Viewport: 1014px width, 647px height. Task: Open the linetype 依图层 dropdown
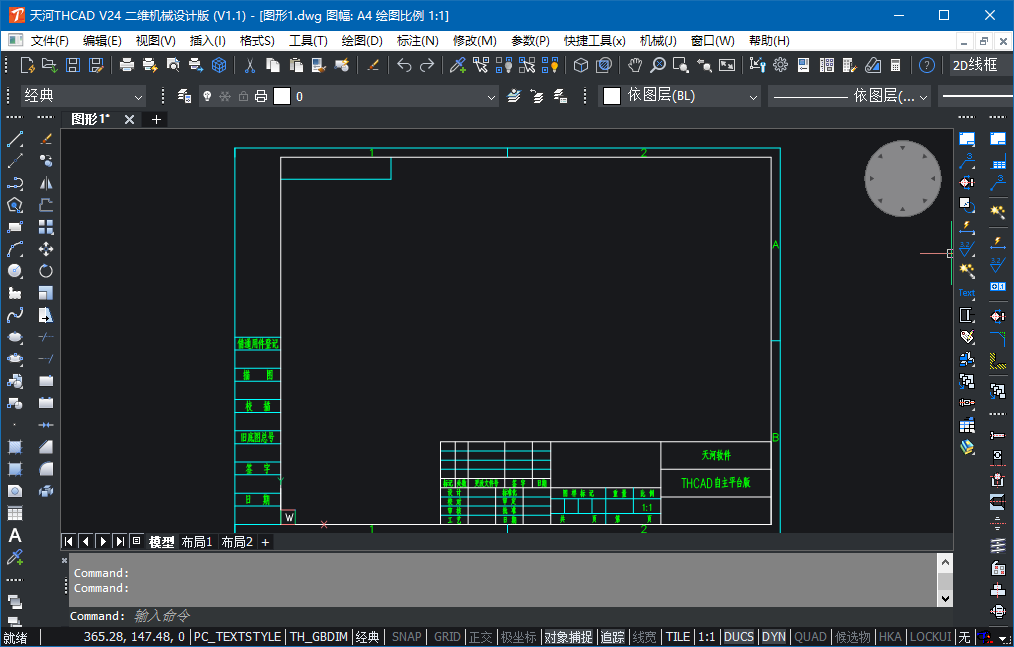tap(850, 96)
